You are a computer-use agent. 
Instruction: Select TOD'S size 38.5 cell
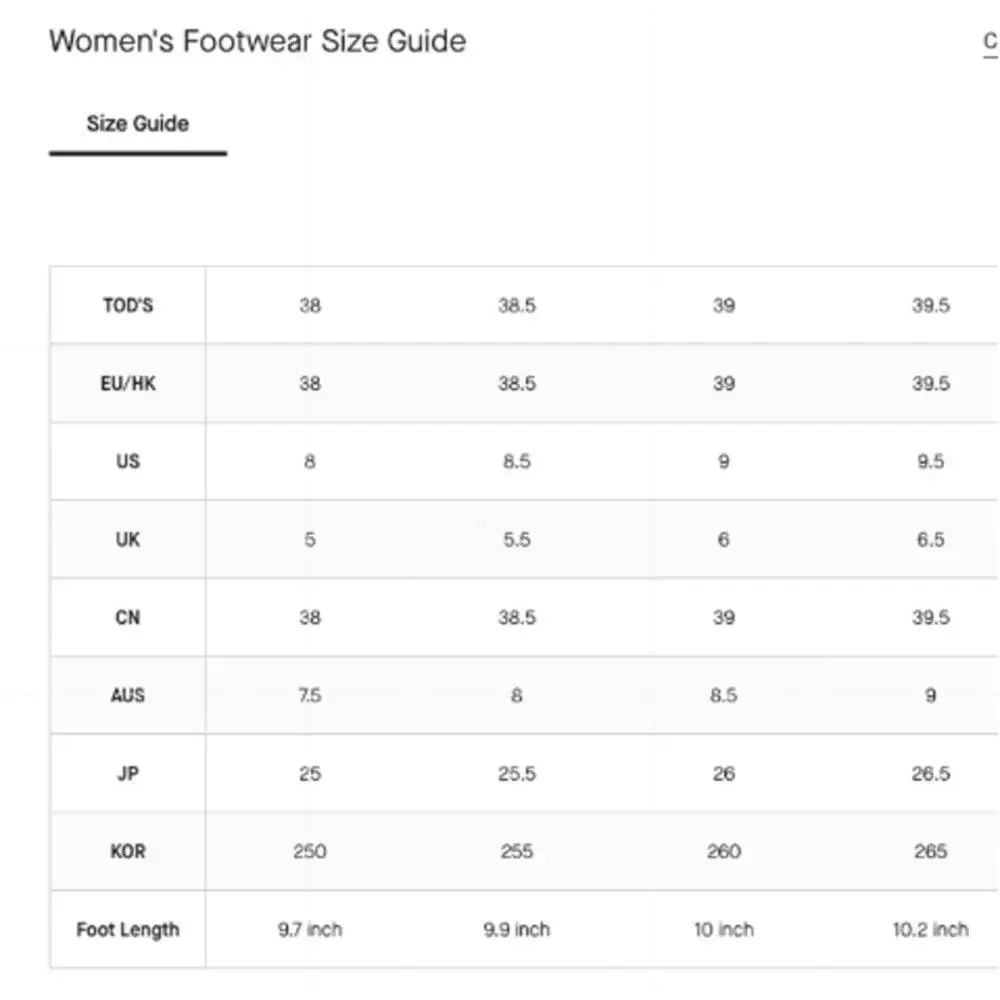tap(517, 305)
